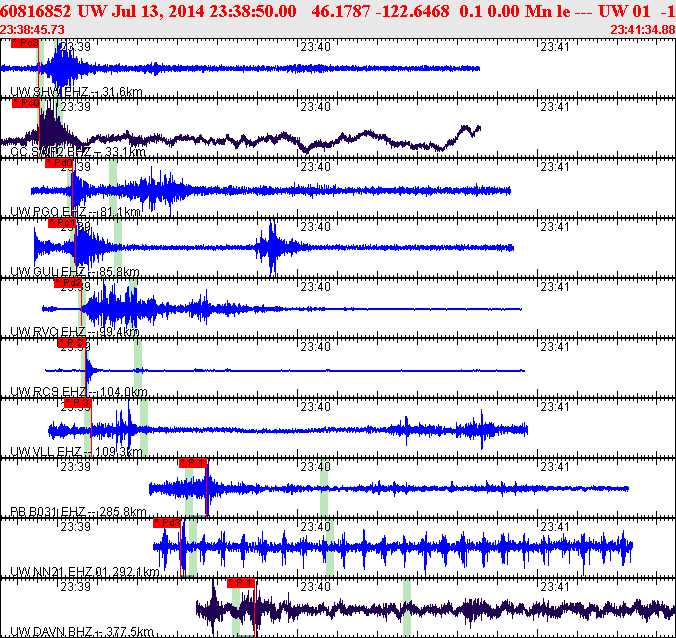The width and height of the screenshot is (676, 638).
Task: Click station label PB B031 EHZ 285.8km
Action: pos(78,511)
